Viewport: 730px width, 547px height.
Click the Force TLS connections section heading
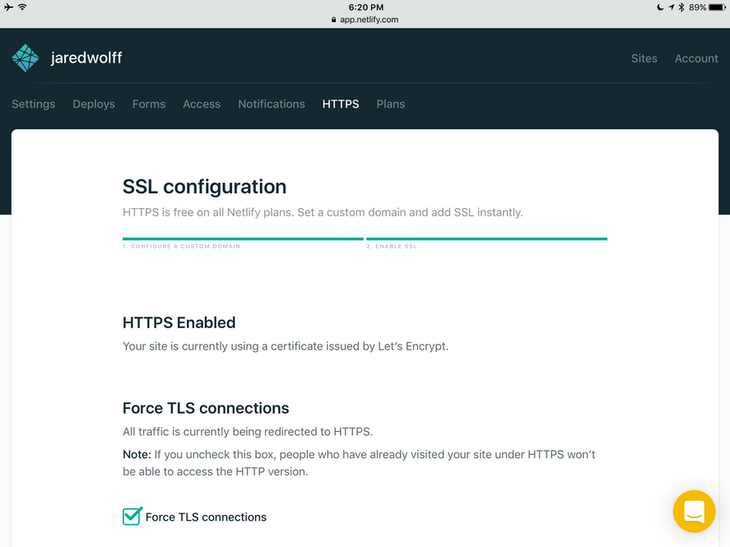[x=205, y=408]
